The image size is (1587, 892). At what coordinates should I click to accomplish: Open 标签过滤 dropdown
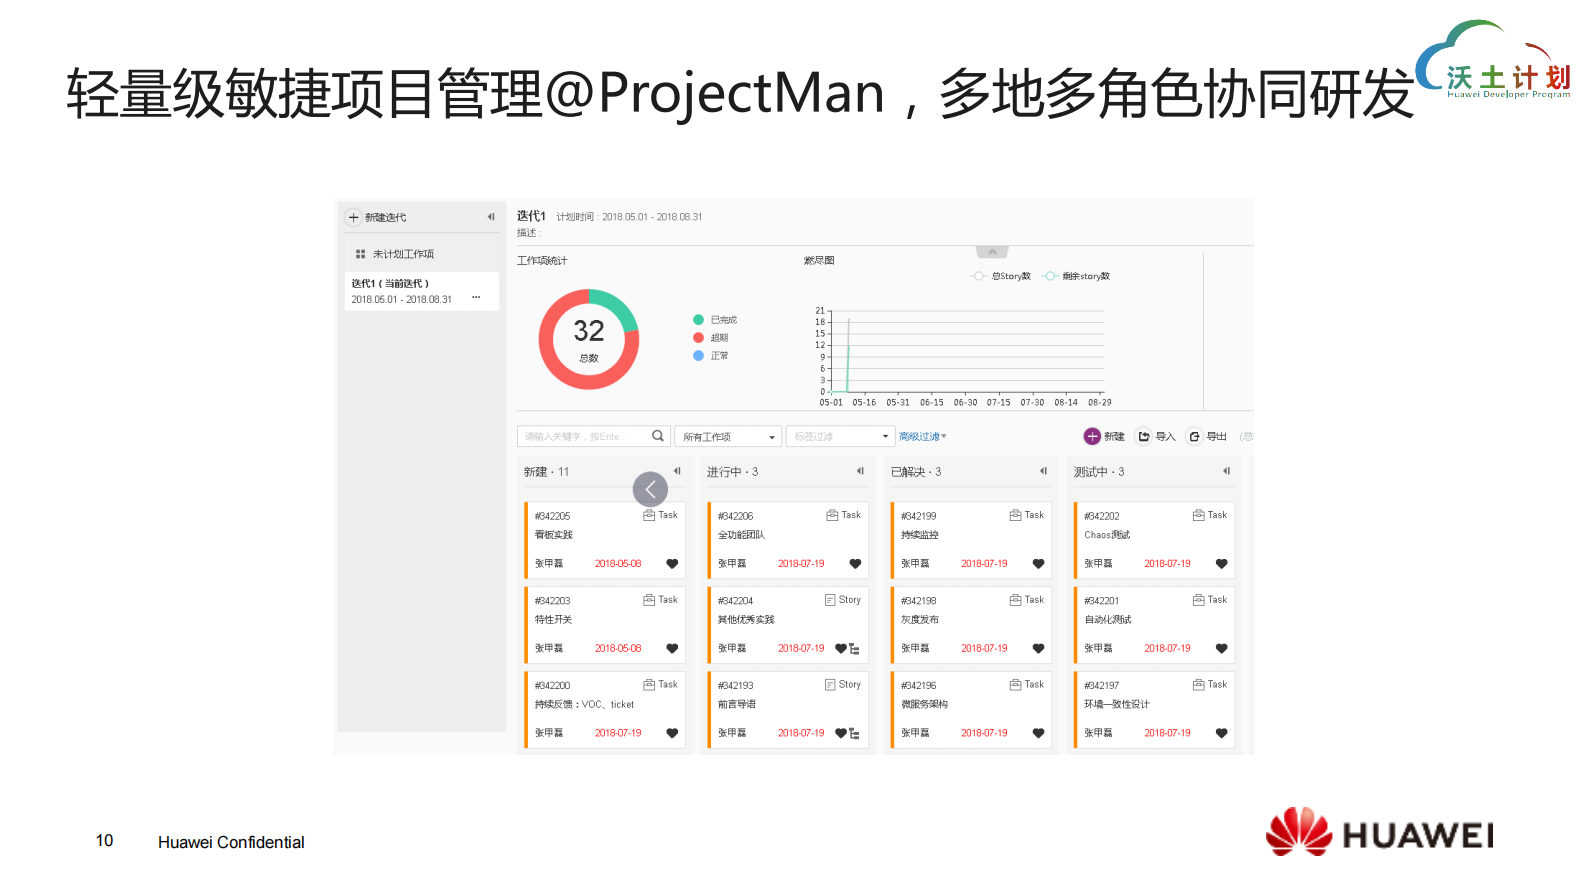tap(839, 436)
